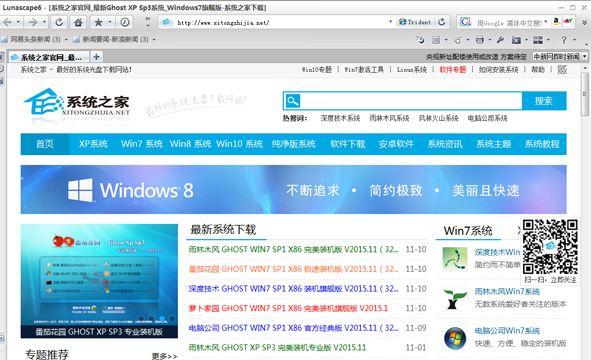The image size is (592, 360).
Task: Click the 电脑公司Win7系统 Windows orb icon
Action: click(455, 338)
